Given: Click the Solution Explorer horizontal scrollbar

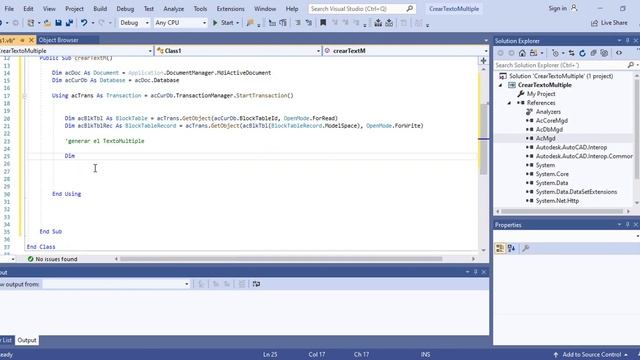Looking at the screenshot, I should tap(562, 211).
